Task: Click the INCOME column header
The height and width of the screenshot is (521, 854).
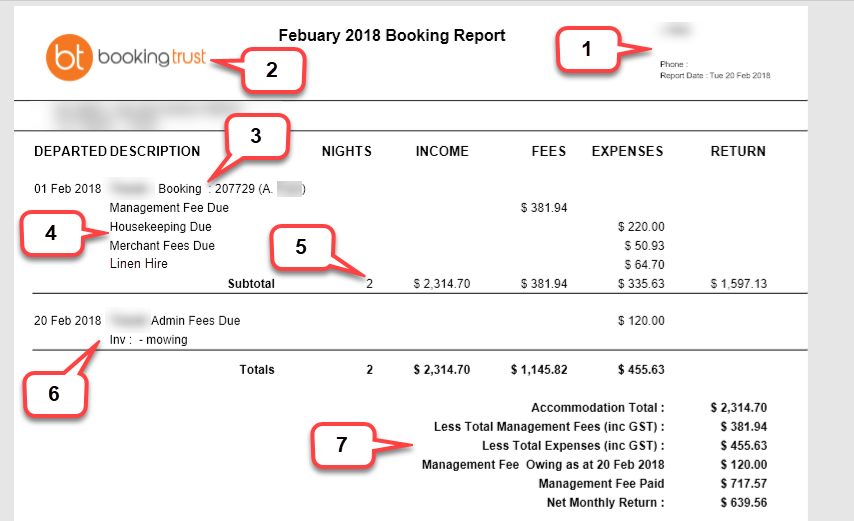Action: tap(442, 152)
